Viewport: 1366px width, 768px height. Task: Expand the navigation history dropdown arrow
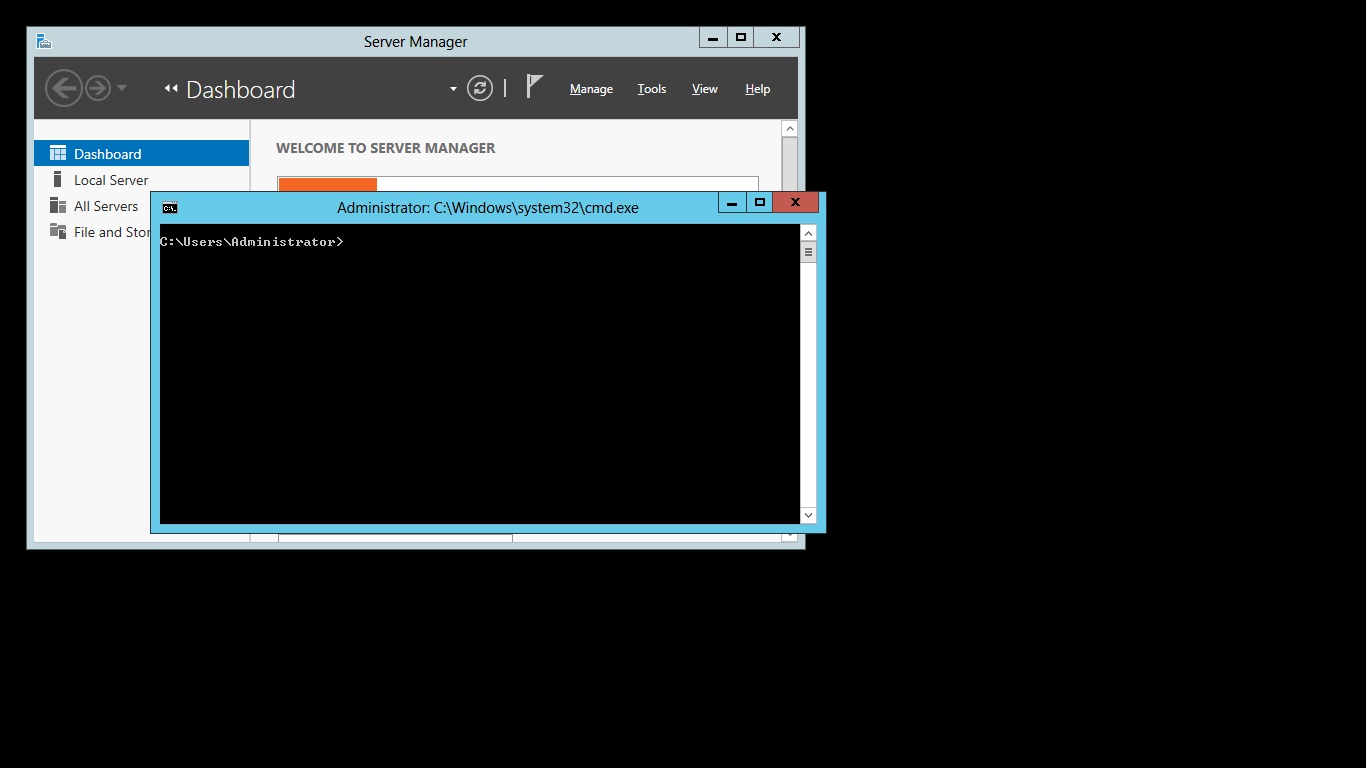[122, 89]
